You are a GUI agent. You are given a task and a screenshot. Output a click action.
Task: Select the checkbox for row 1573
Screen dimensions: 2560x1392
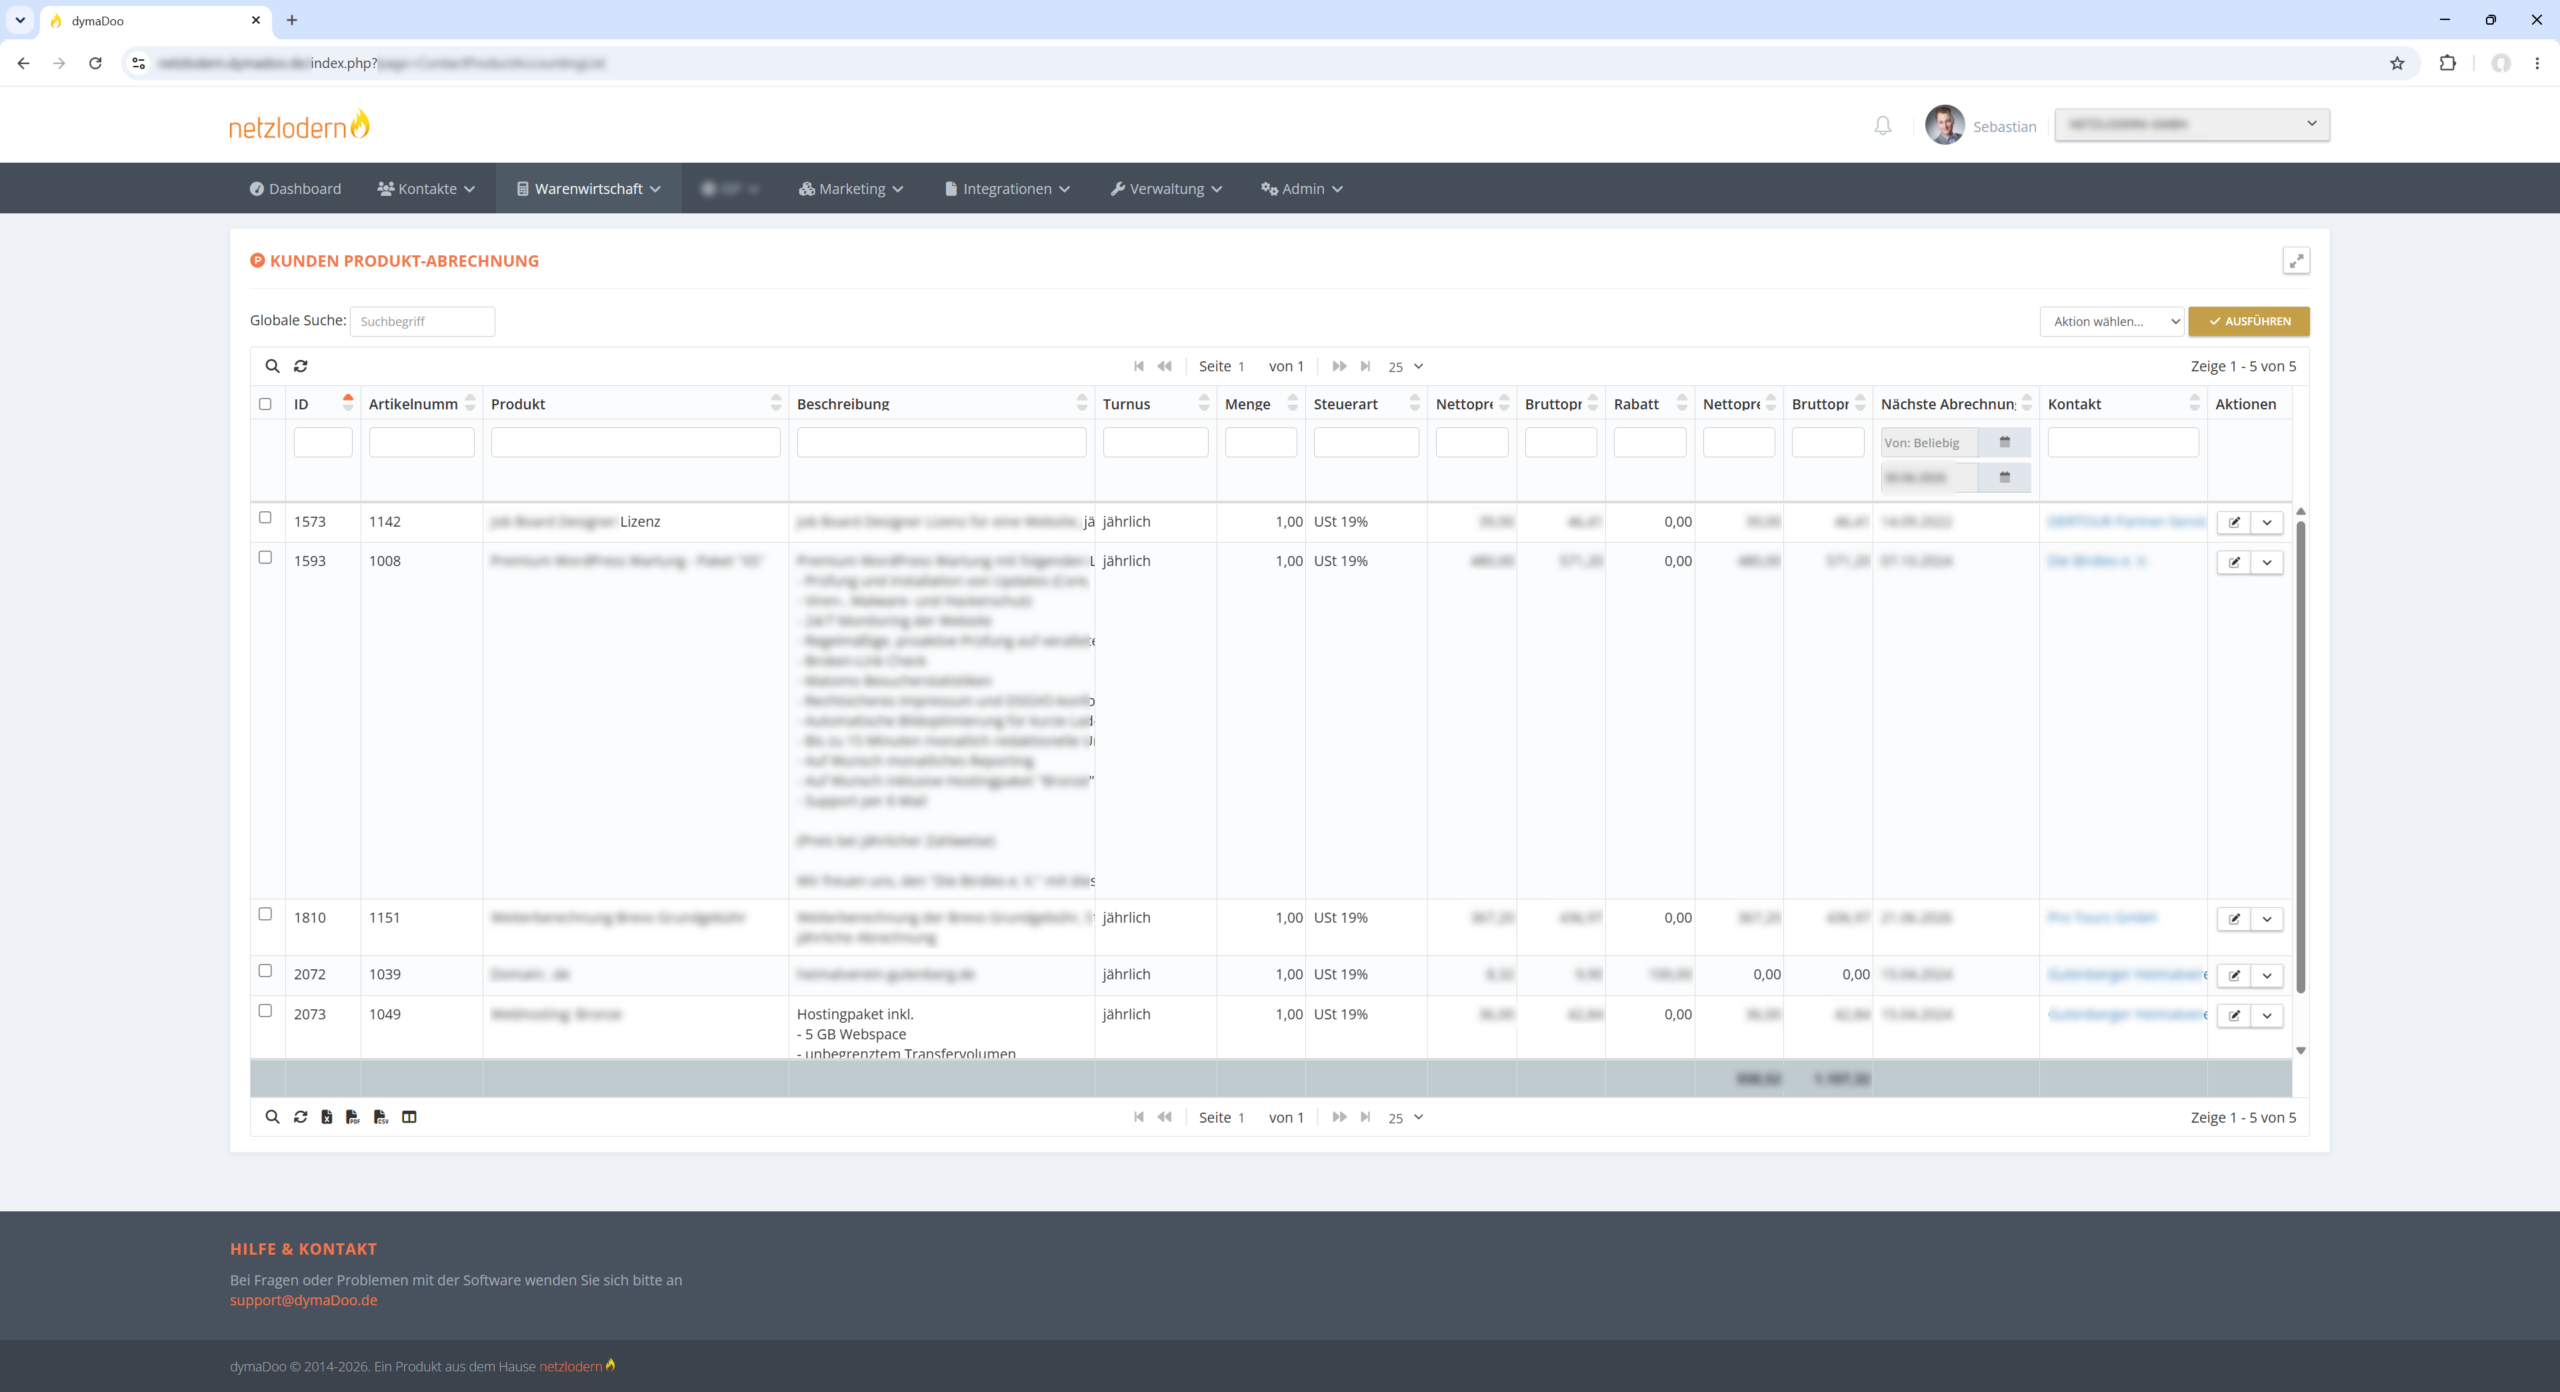[265, 518]
